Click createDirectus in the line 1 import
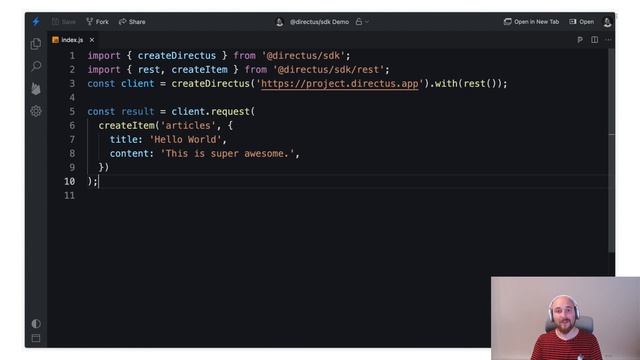 (176, 56)
